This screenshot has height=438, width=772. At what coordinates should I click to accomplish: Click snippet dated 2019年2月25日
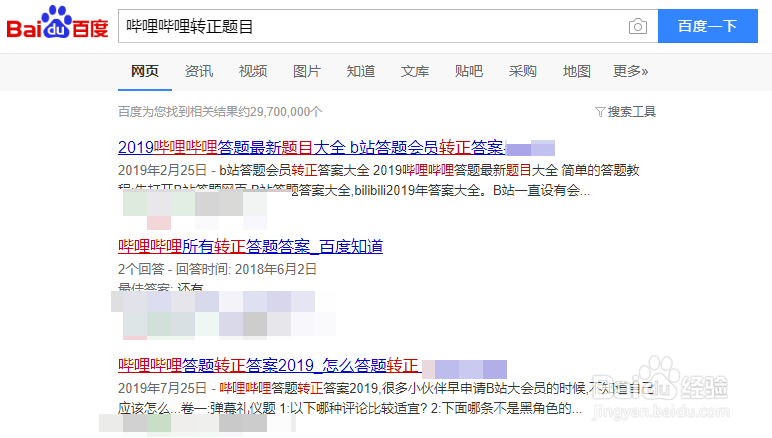pyautogui.click(x=379, y=180)
